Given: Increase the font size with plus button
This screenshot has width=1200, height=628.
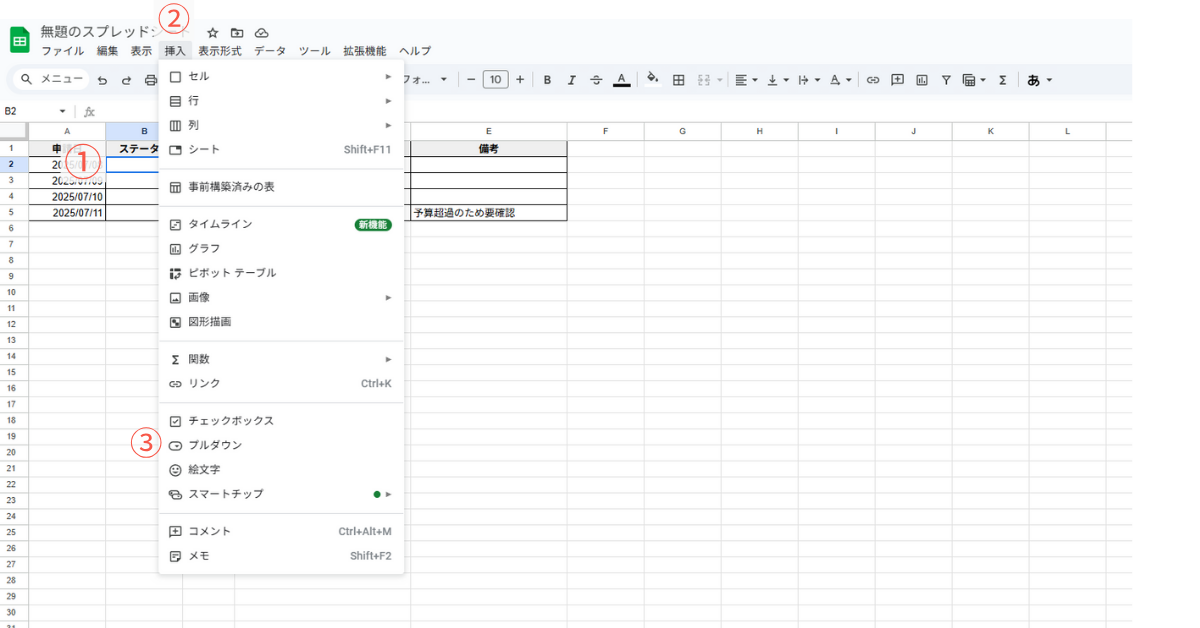Looking at the screenshot, I should pos(519,80).
